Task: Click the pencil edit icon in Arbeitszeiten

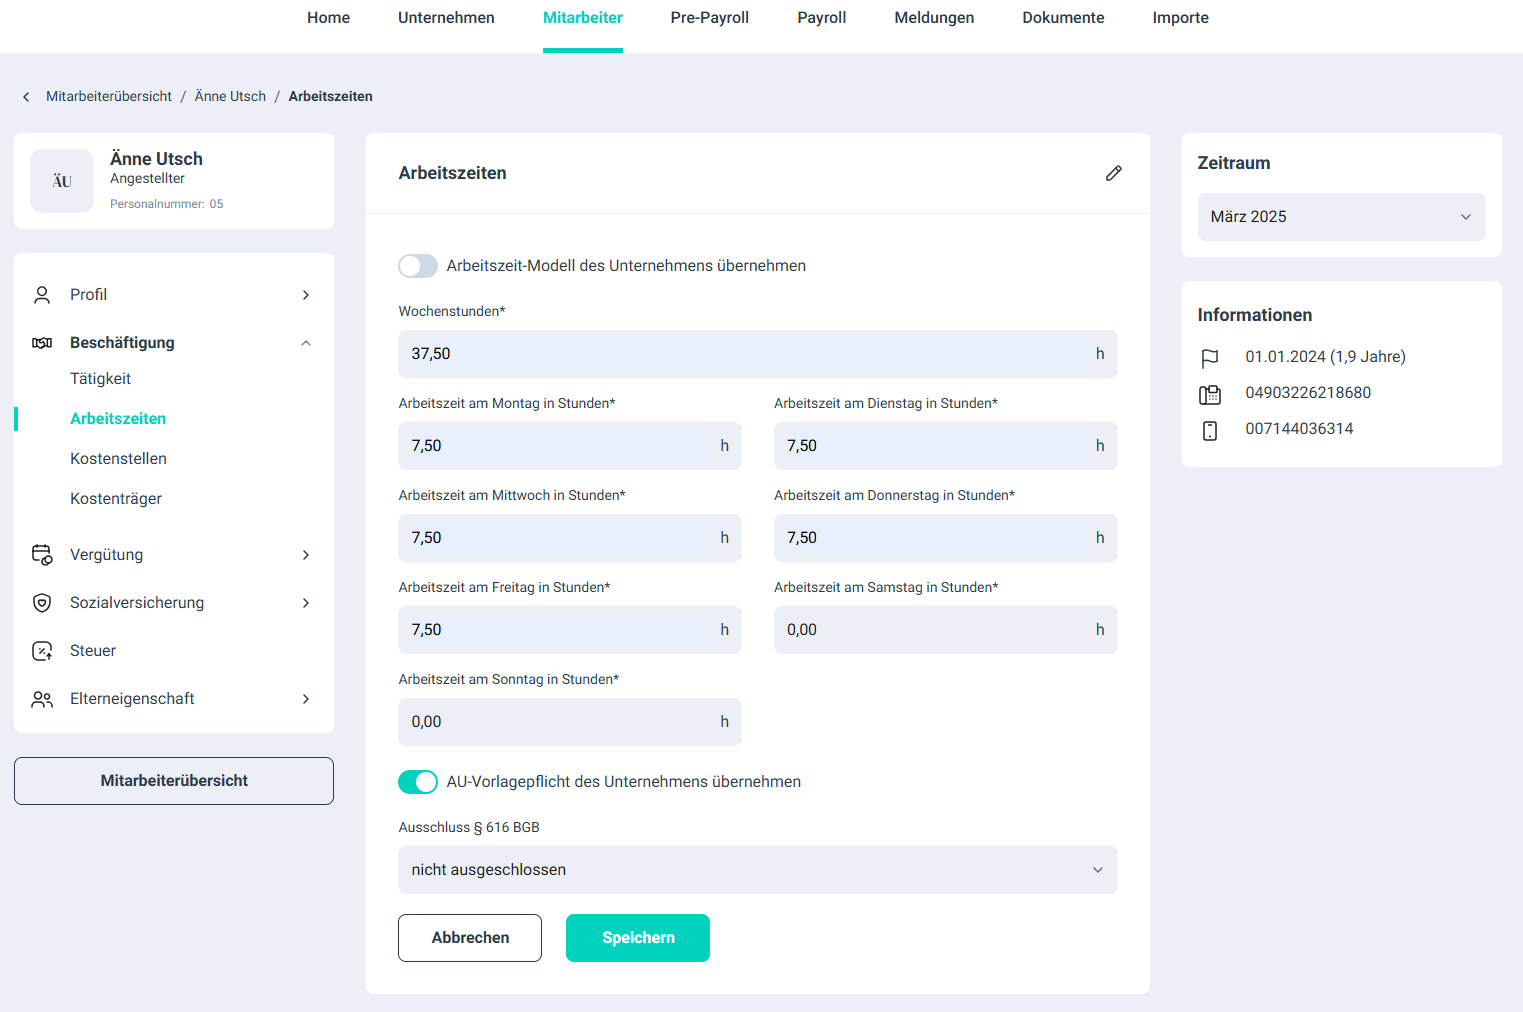Action: click(x=1113, y=173)
